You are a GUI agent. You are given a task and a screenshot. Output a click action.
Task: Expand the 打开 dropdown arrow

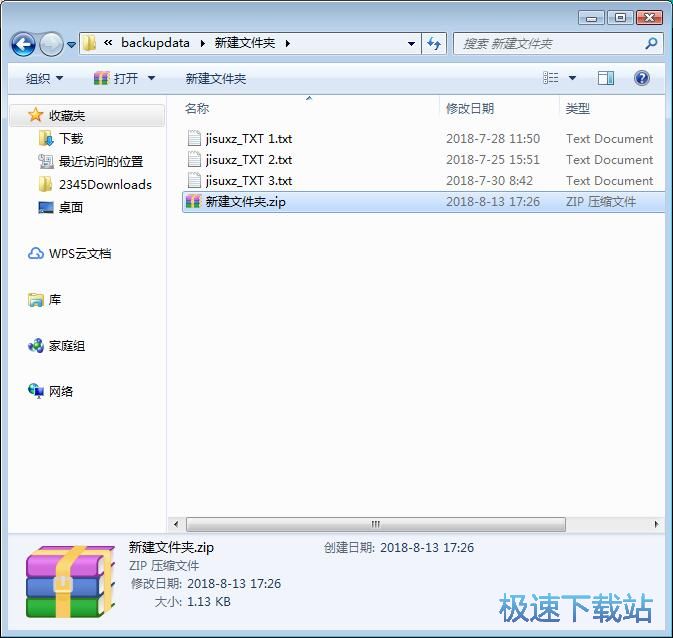pyautogui.click(x=151, y=79)
